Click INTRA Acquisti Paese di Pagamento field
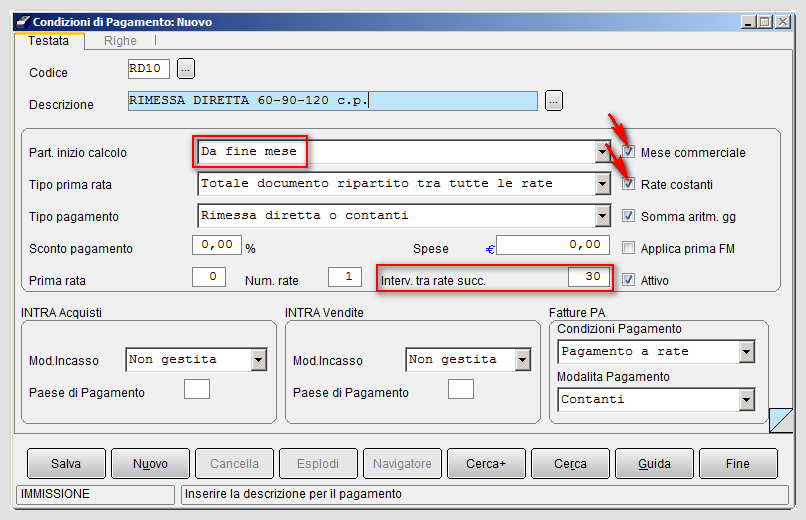 (197, 389)
